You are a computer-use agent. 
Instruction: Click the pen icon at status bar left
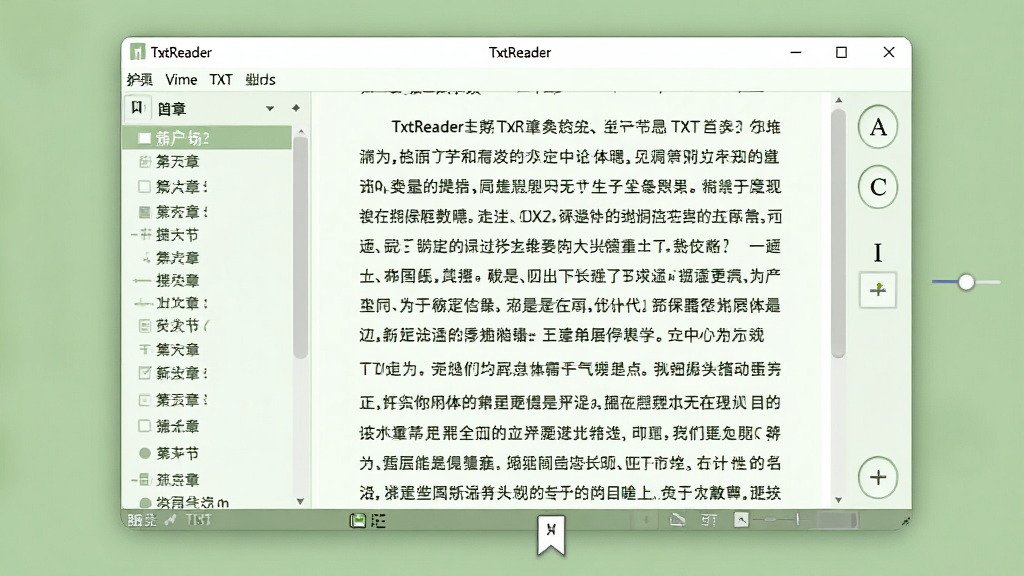170,520
